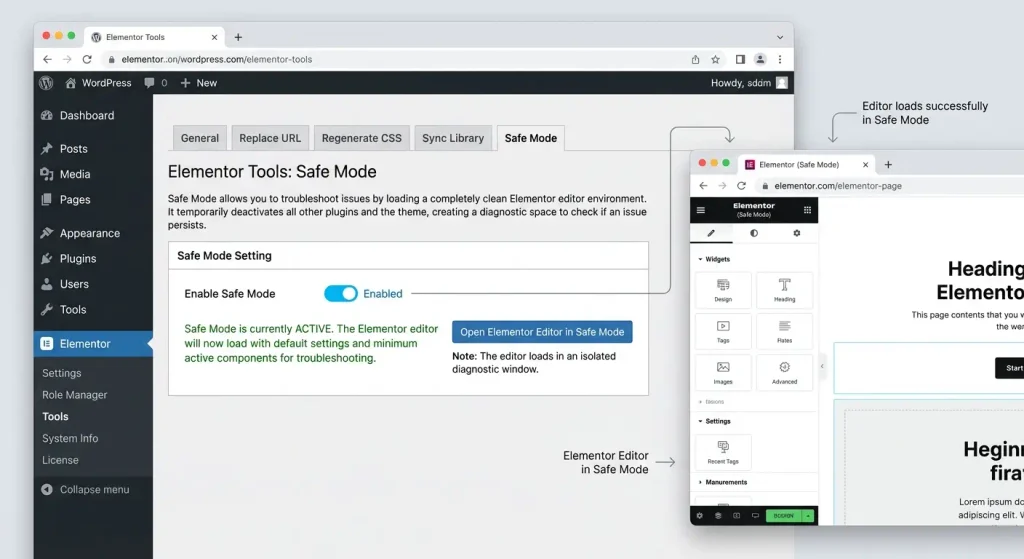Viewport: 1024px width, 559px height.
Task: Open Dashboard in WordPress sidebar
Action: coord(86,116)
